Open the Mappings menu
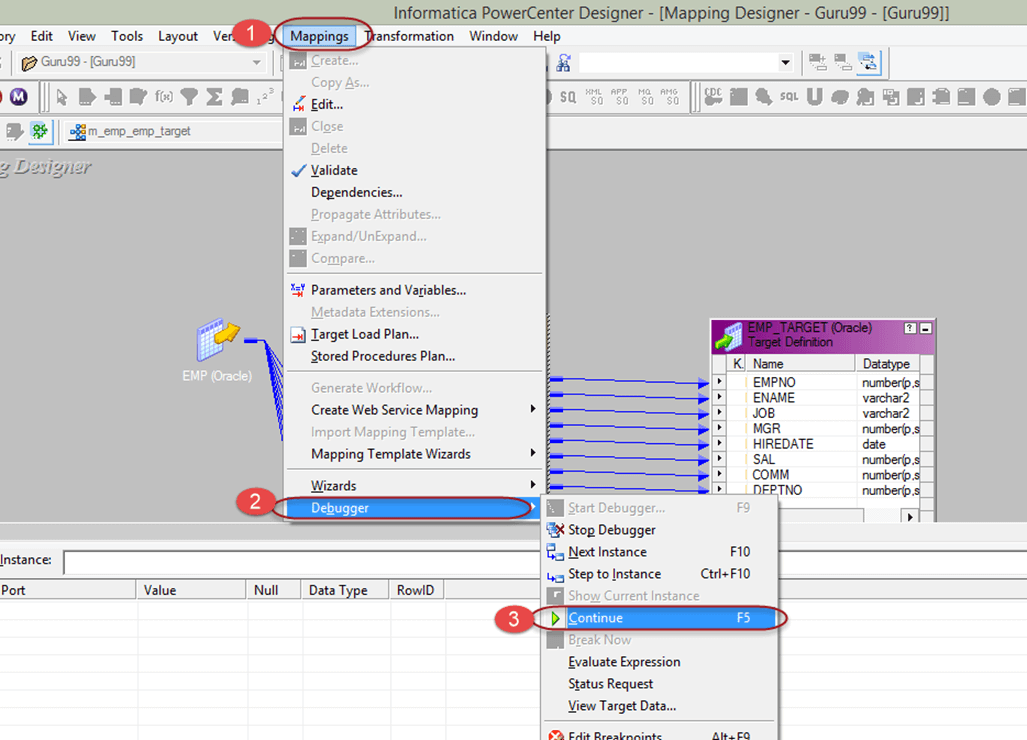The image size is (1027, 740). click(319, 36)
